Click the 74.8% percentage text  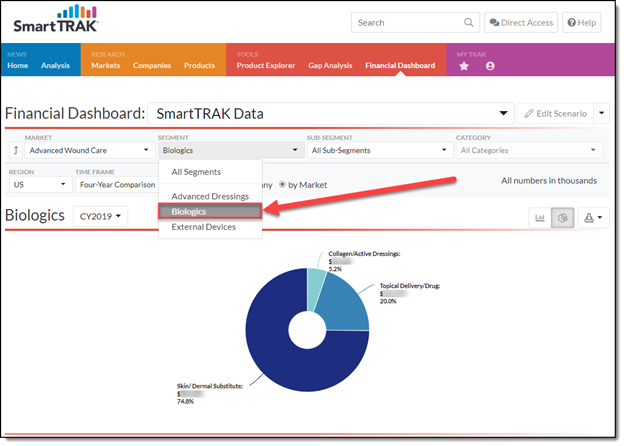pyautogui.click(x=185, y=401)
